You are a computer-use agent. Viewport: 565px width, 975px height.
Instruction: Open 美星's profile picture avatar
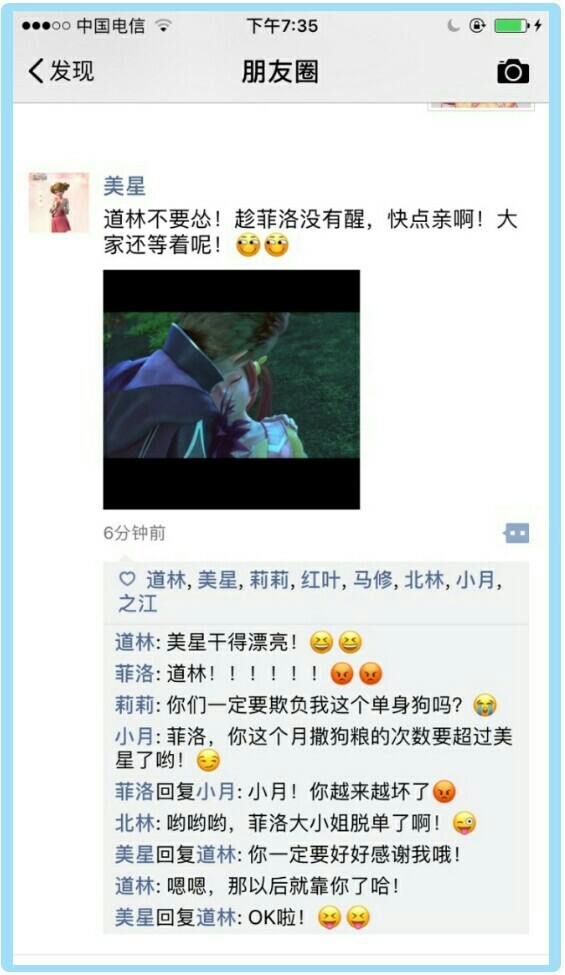click(58, 202)
